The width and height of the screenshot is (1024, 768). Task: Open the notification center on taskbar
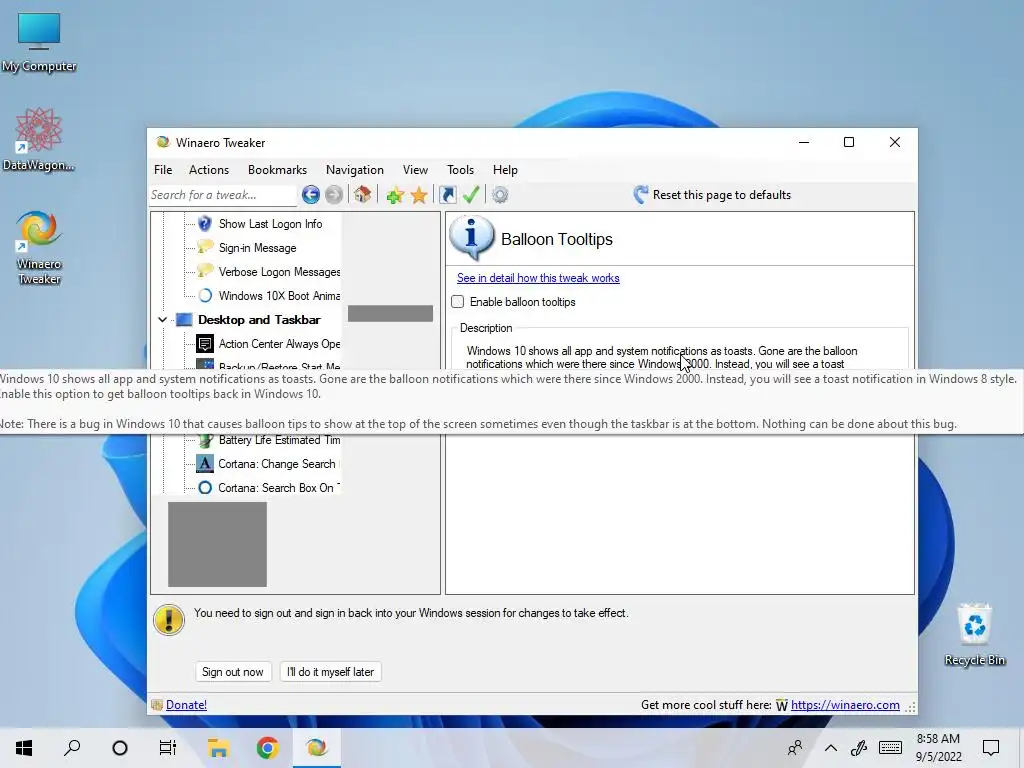click(x=991, y=748)
